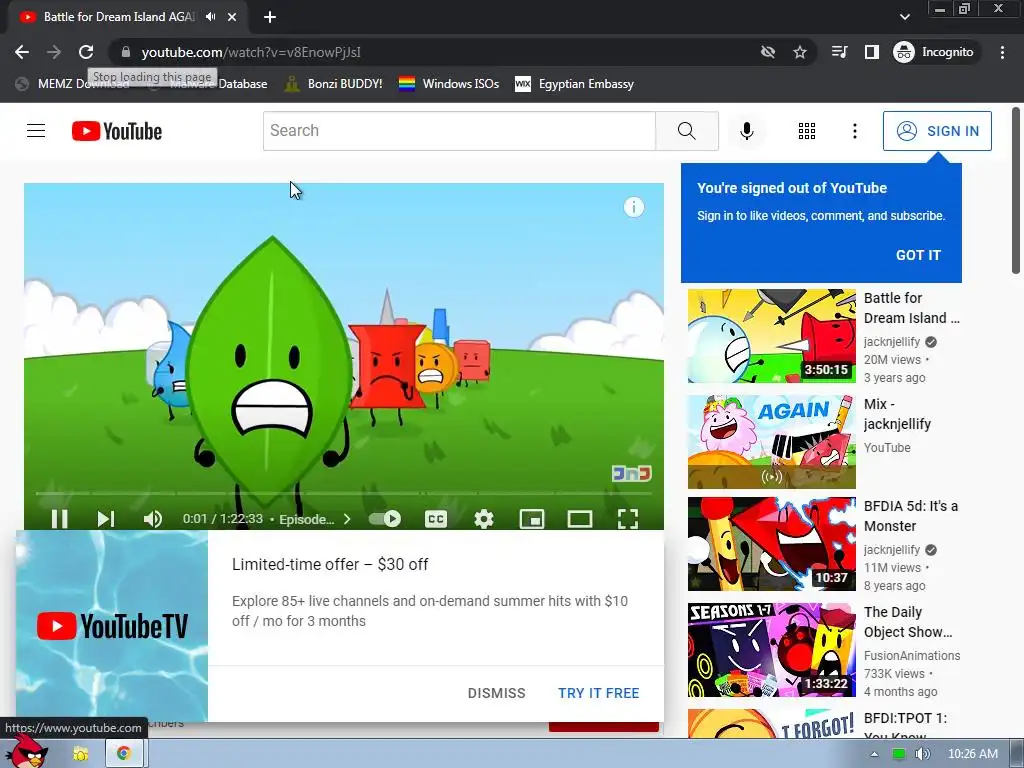Dismiss signed-out notice with GOT IT
The width and height of the screenshot is (1024, 768).
(918, 255)
